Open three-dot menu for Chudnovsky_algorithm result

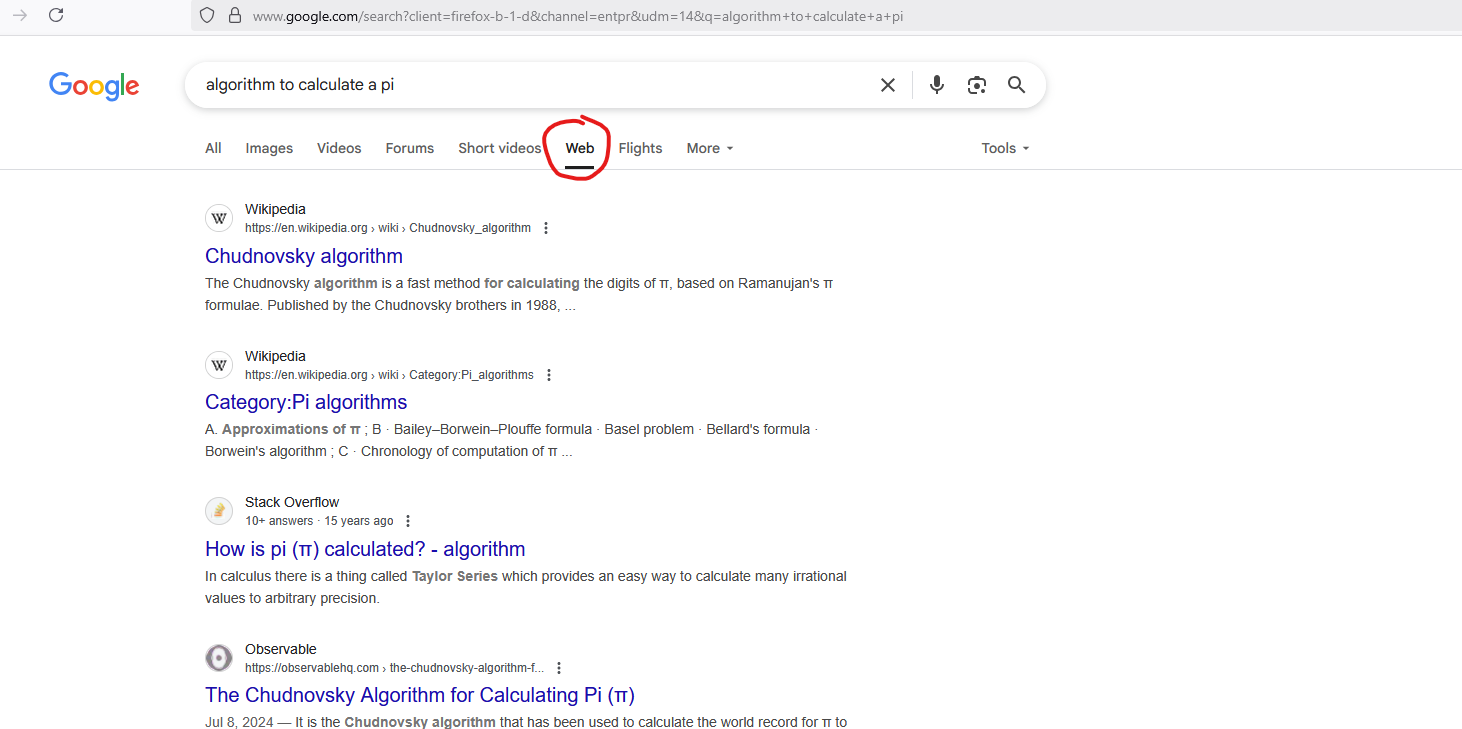546,228
